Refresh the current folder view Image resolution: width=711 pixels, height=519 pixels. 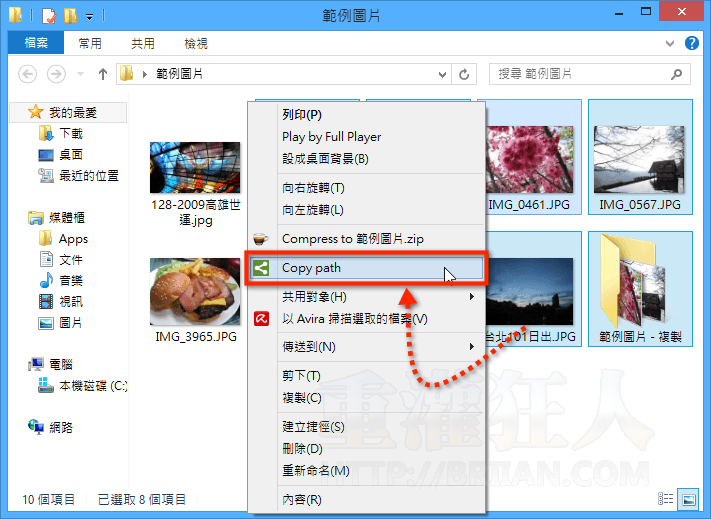pyautogui.click(x=464, y=74)
